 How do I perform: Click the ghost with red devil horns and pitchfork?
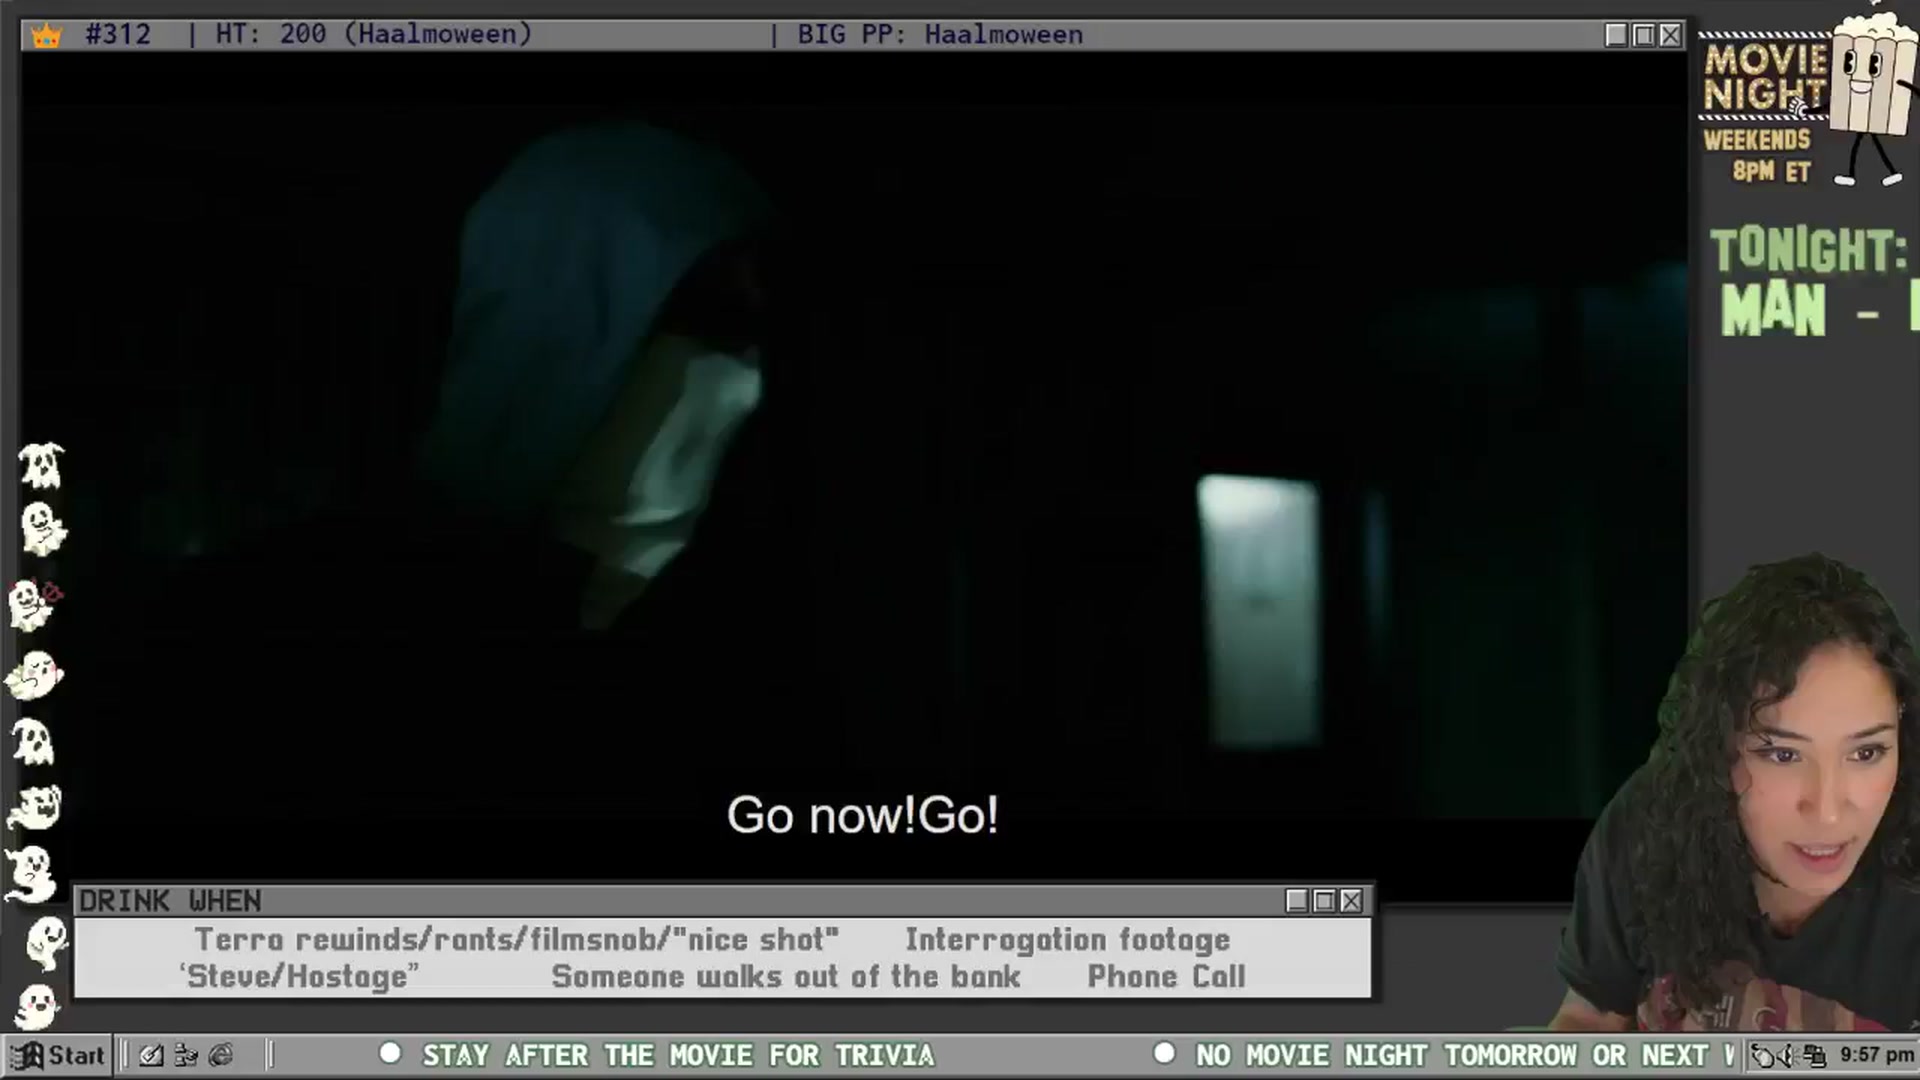tap(34, 604)
